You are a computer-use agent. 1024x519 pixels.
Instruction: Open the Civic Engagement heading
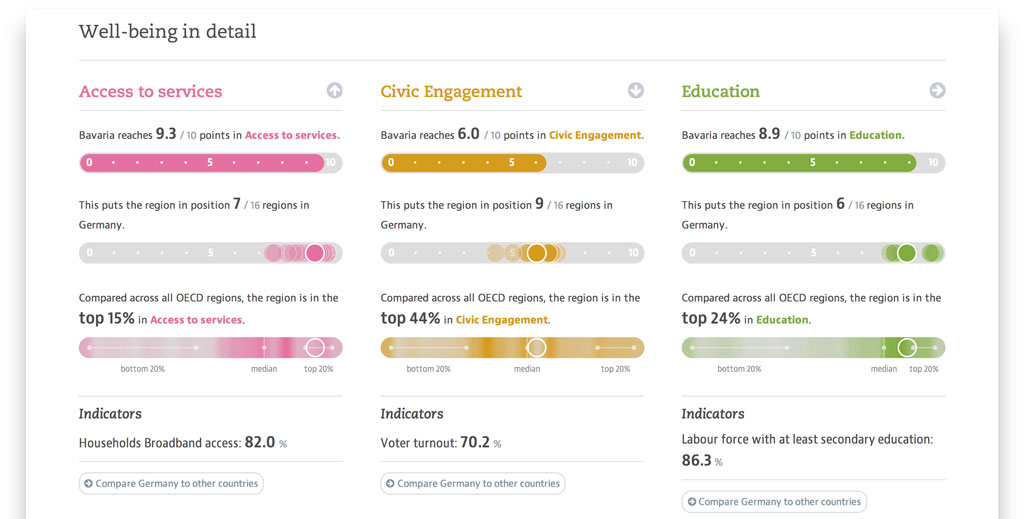click(x=451, y=92)
